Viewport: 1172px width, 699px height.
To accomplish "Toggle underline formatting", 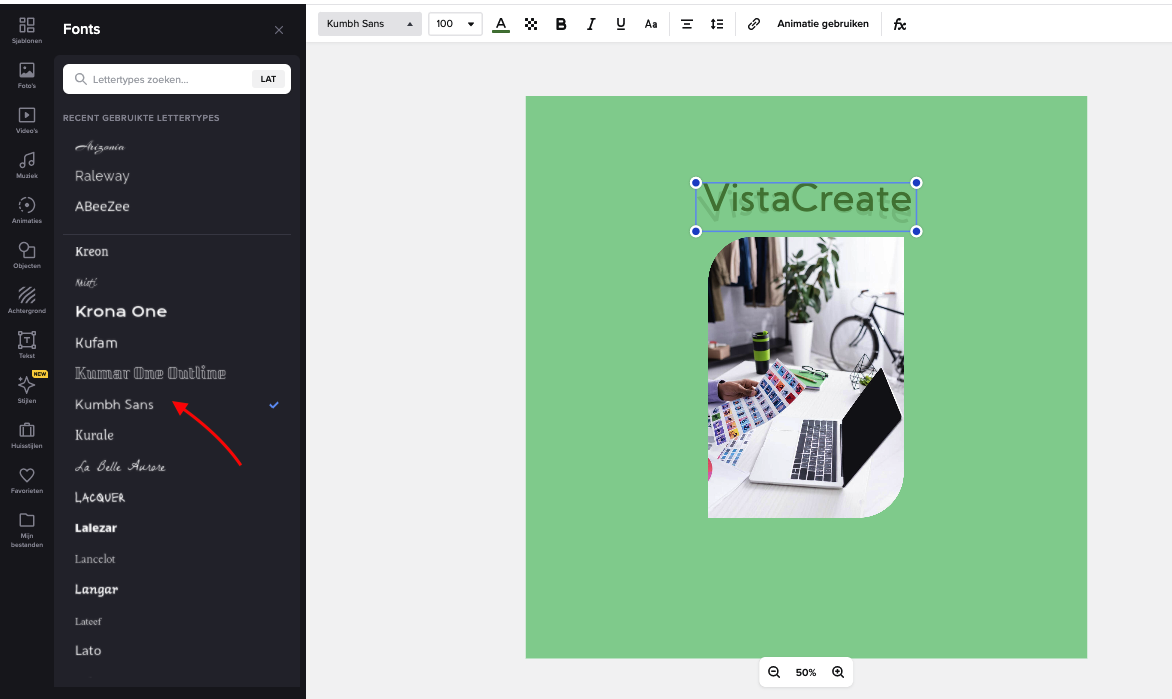I will pyautogui.click(x=620, y=24).
